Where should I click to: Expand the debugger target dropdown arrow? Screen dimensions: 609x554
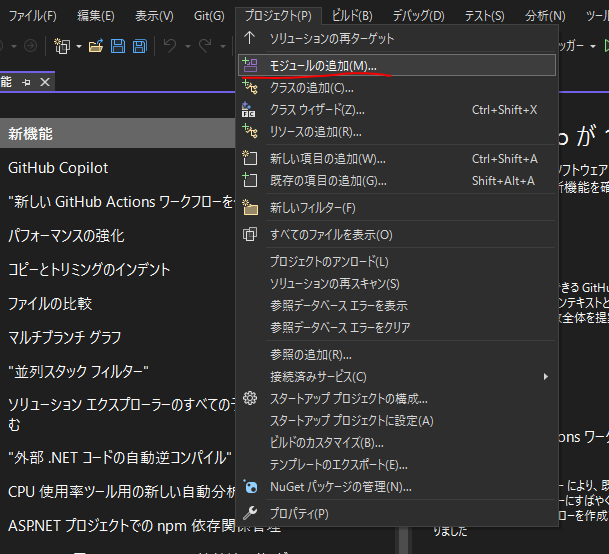click(593, 46)
